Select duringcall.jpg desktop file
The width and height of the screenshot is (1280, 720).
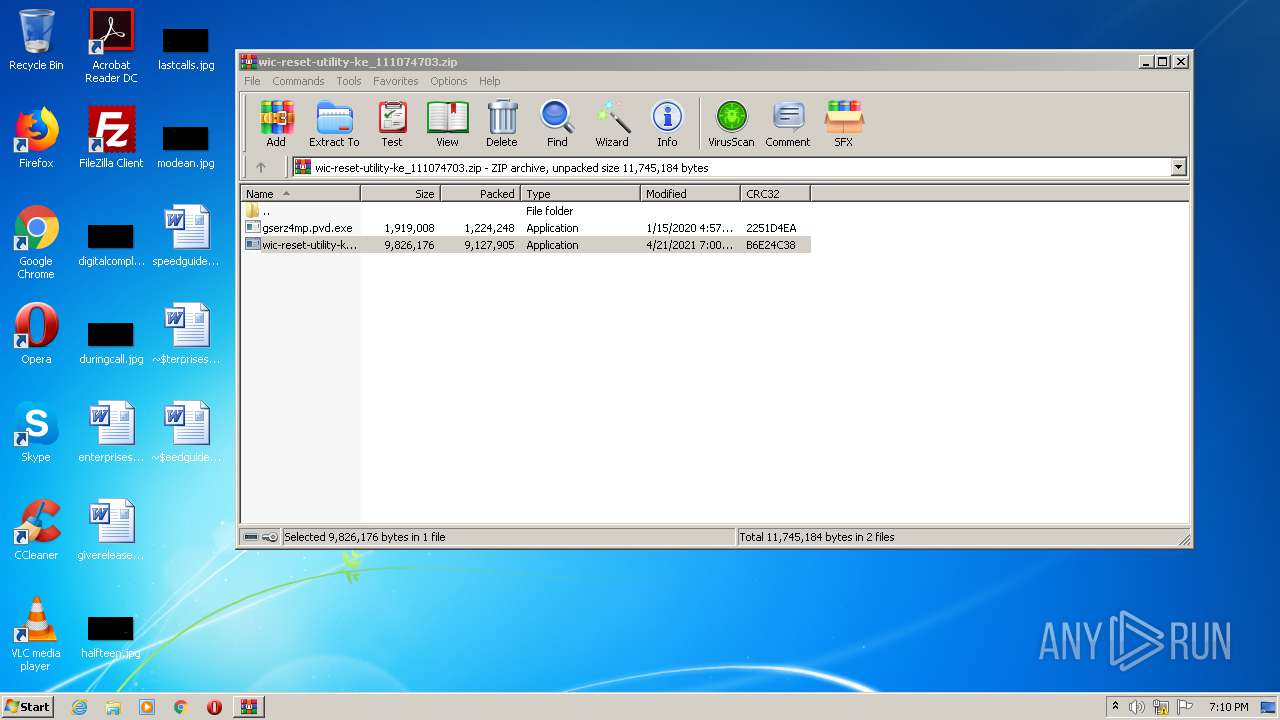(111, 342)
